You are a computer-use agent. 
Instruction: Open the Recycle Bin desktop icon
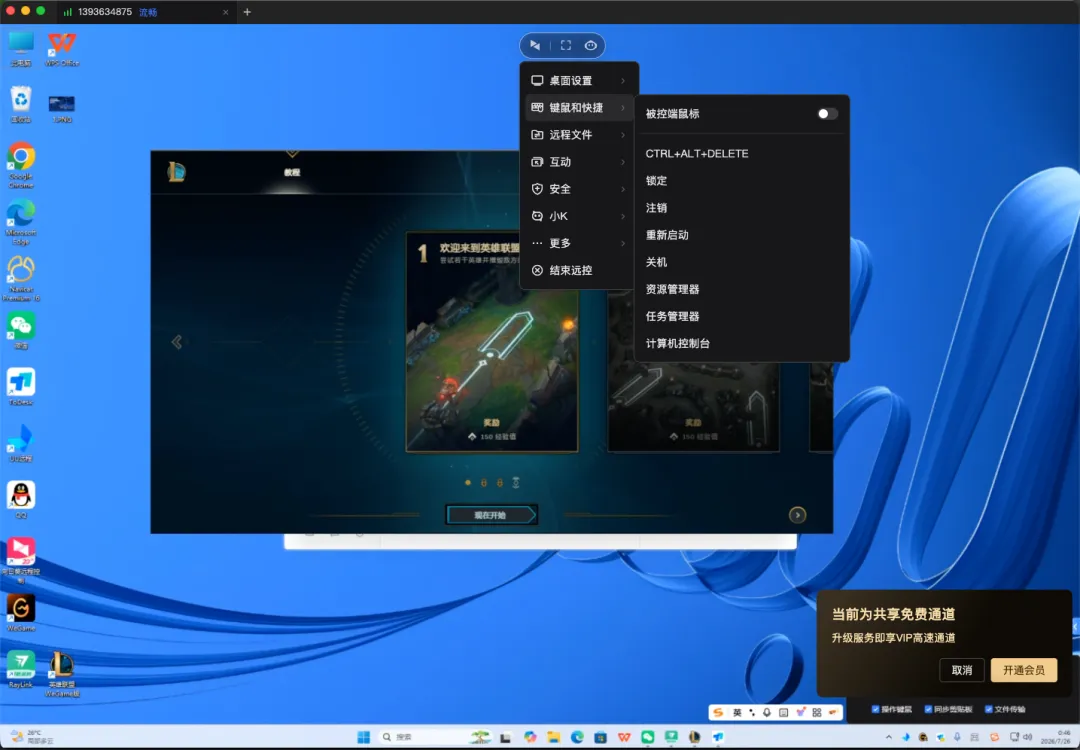[21, 105]
